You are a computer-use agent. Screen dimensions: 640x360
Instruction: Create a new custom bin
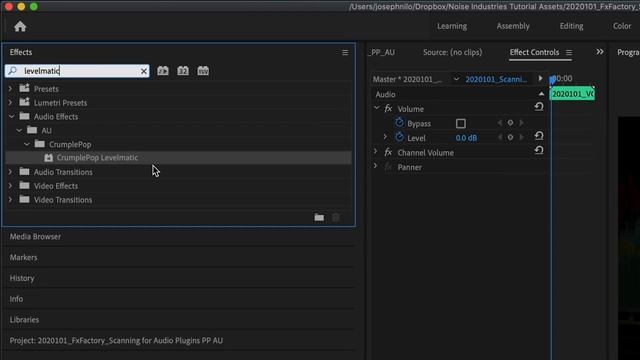(319, 218)
